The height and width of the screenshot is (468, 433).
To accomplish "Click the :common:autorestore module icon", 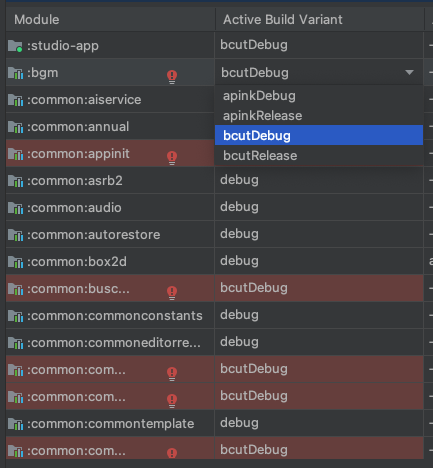I will coord(15,235).
